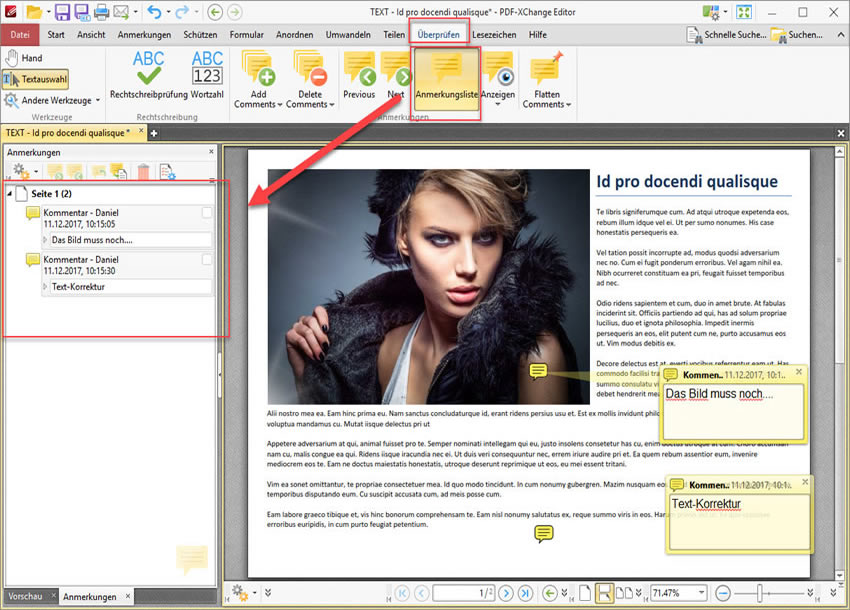Screen dimensions: 850x610
Task: Go to the next page
Action: click(506, 593)
